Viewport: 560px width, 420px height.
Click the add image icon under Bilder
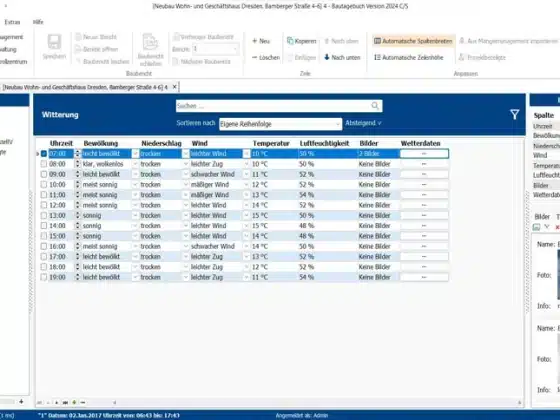536,227
